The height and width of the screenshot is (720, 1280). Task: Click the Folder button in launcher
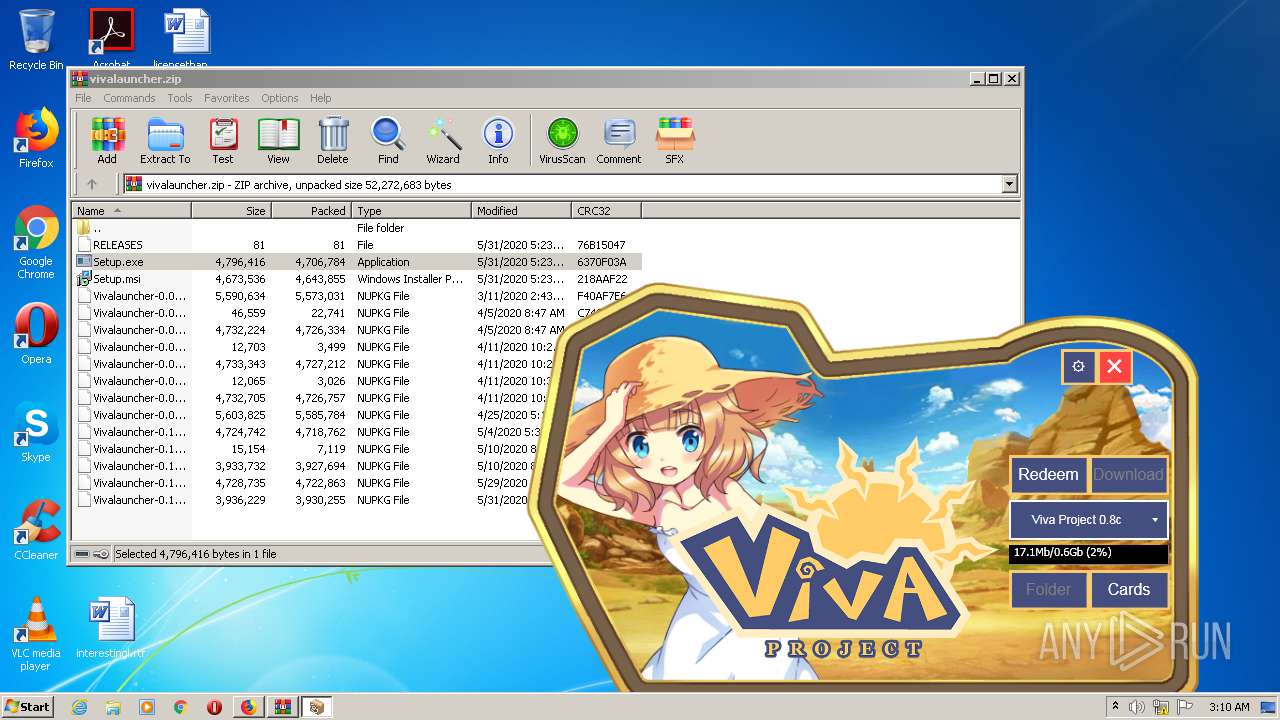click(1048, 590)
